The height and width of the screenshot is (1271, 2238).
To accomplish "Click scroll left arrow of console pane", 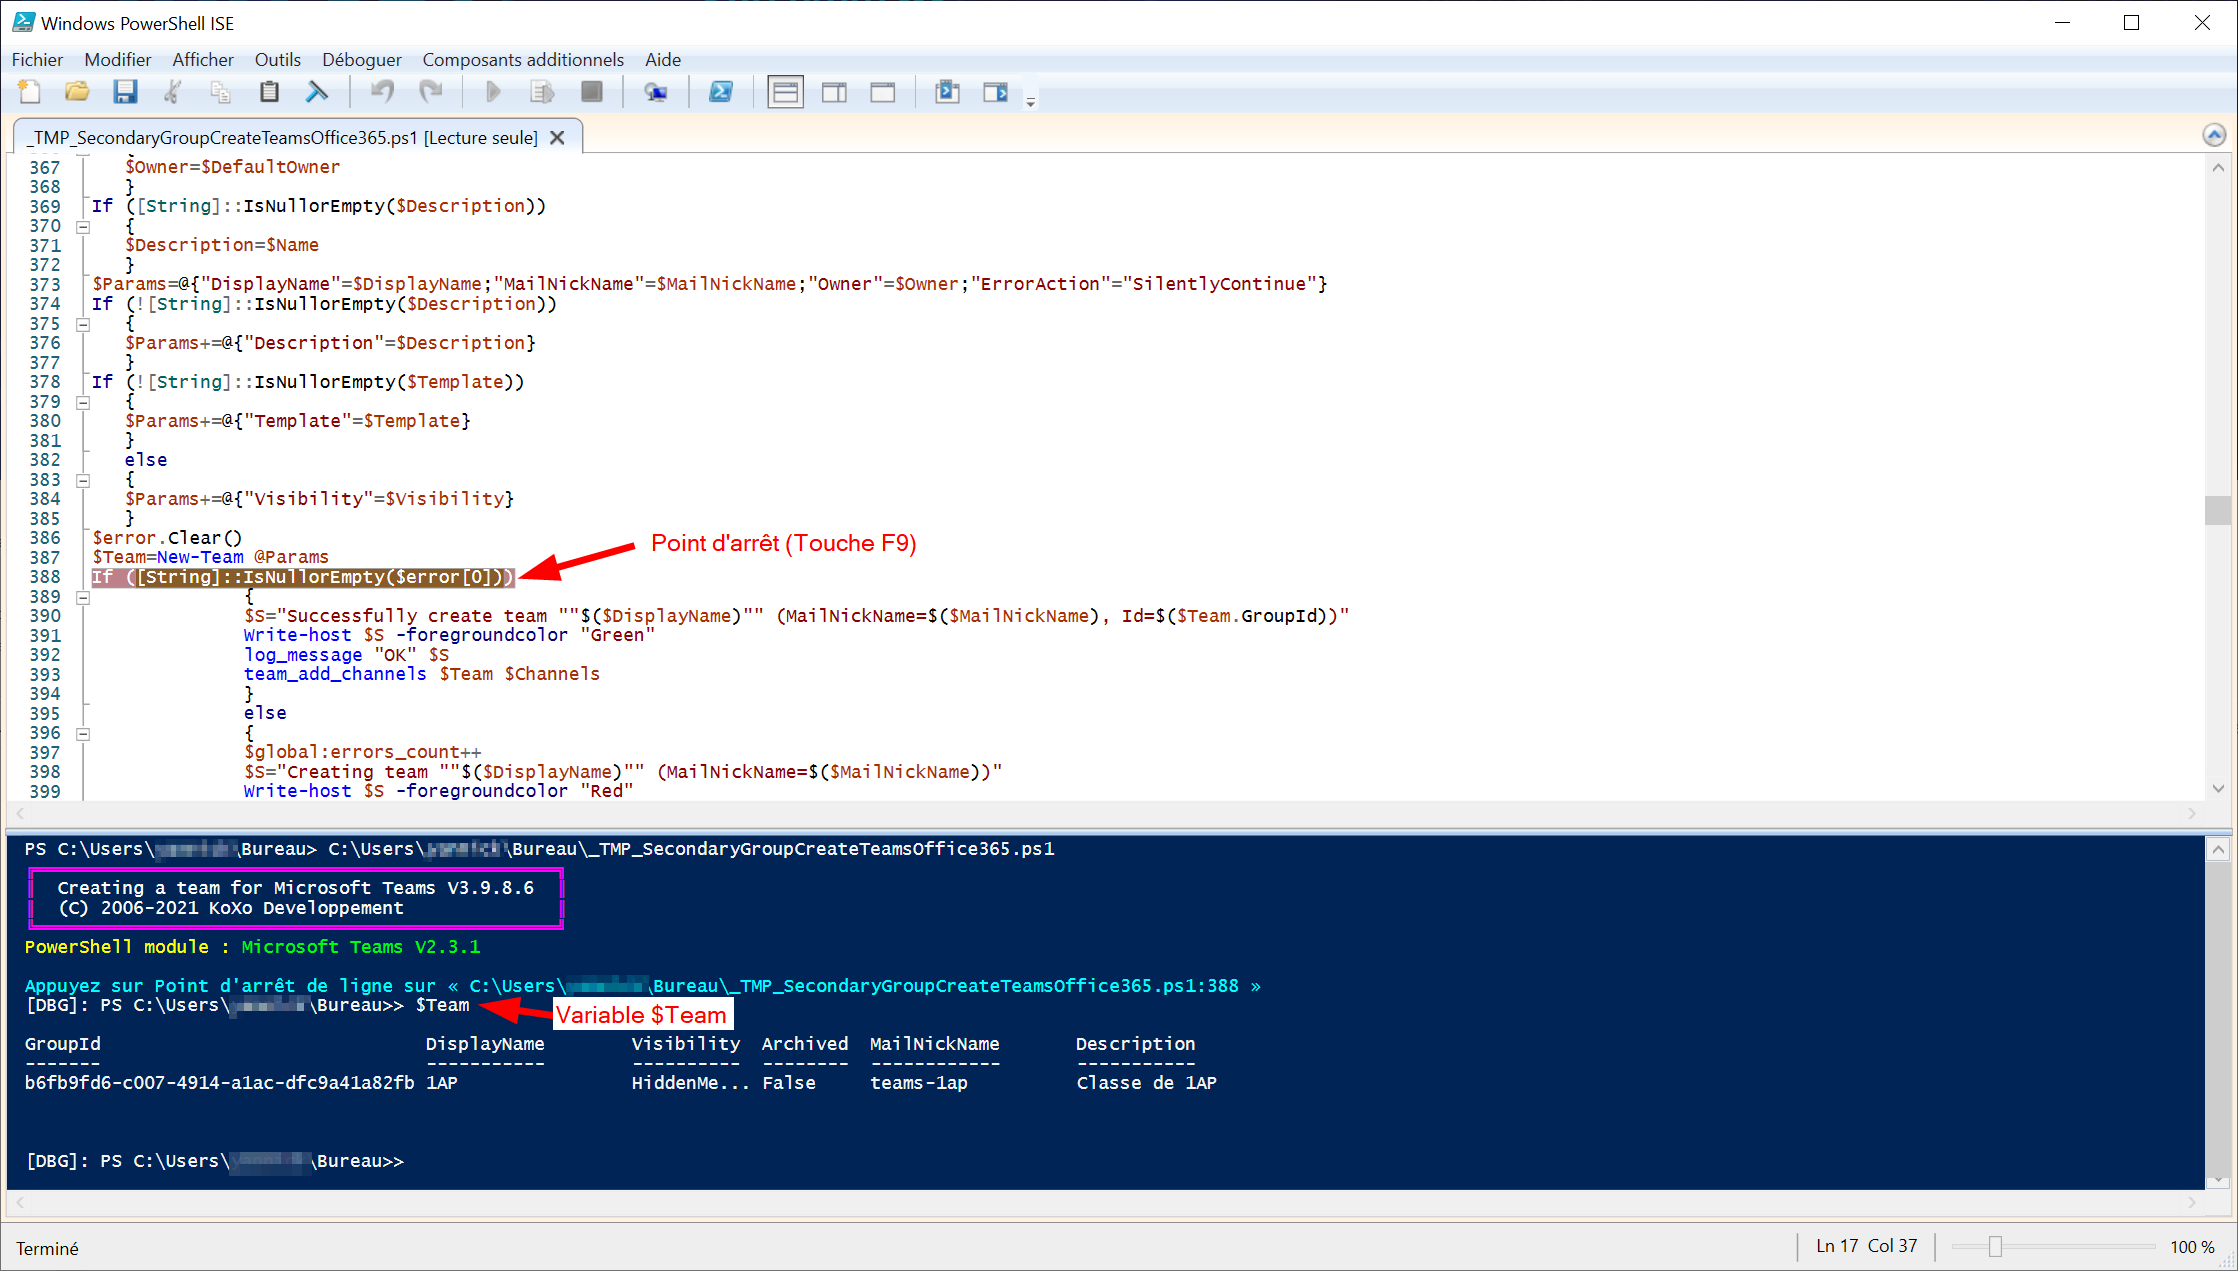I will pos(20,1202).
